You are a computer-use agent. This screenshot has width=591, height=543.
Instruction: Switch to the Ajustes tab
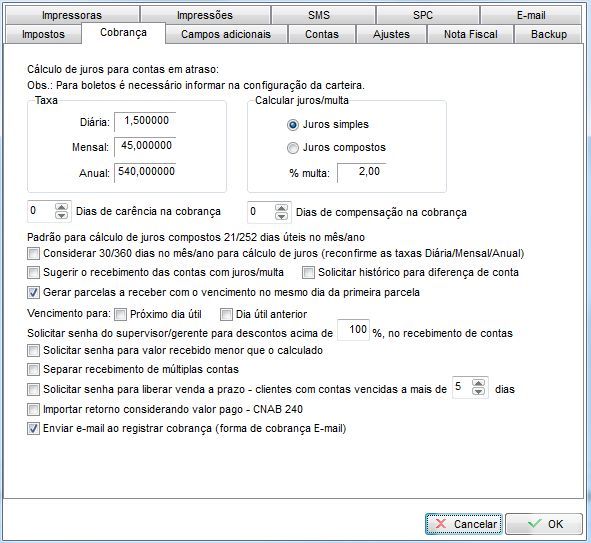pos(391,34)
